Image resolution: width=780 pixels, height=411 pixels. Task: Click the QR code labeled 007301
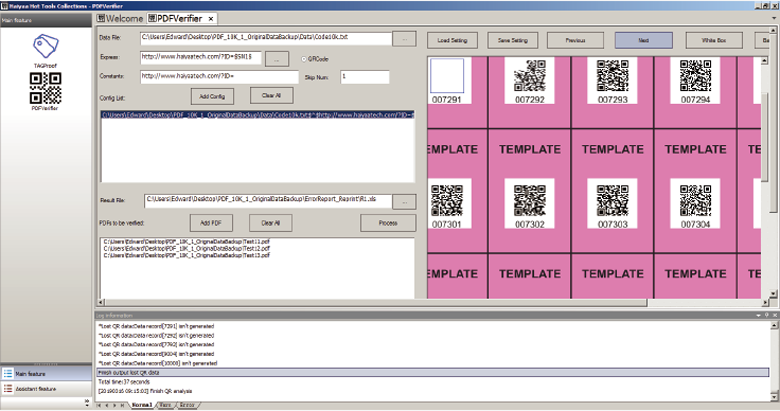(x=447, y=201)
